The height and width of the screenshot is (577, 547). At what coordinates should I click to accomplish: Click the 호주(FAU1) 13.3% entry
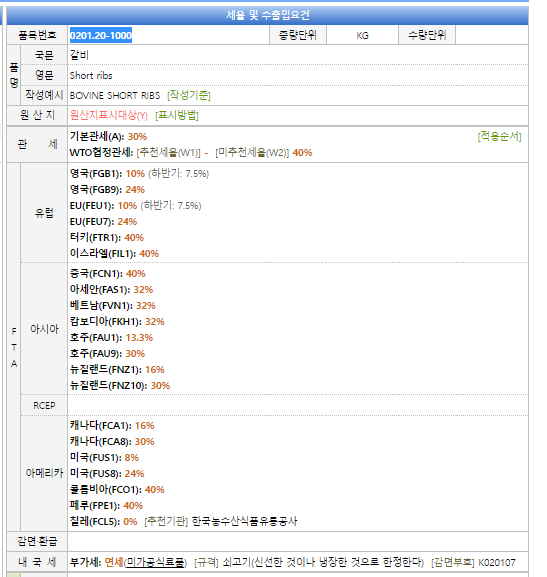pyautogui.click(x=111, y=337)
